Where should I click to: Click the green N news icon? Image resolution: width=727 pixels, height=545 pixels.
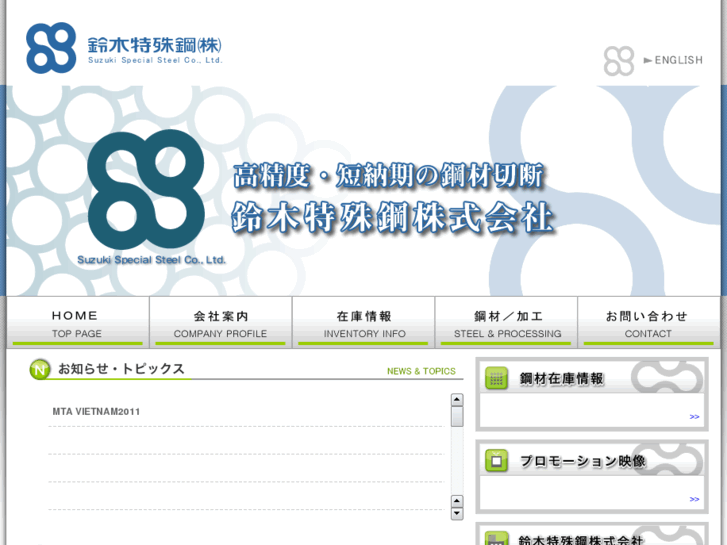click(x=40, y=370)
